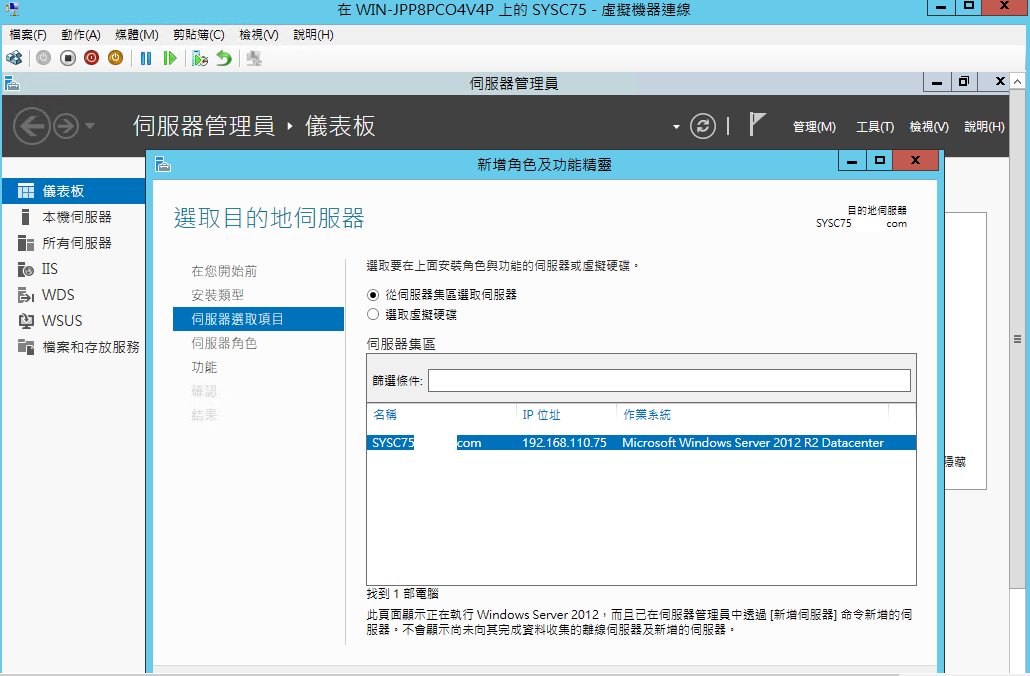Open the dropdown arrow left of refresh
Viewport: 1030px width, 676px height.
676,127
